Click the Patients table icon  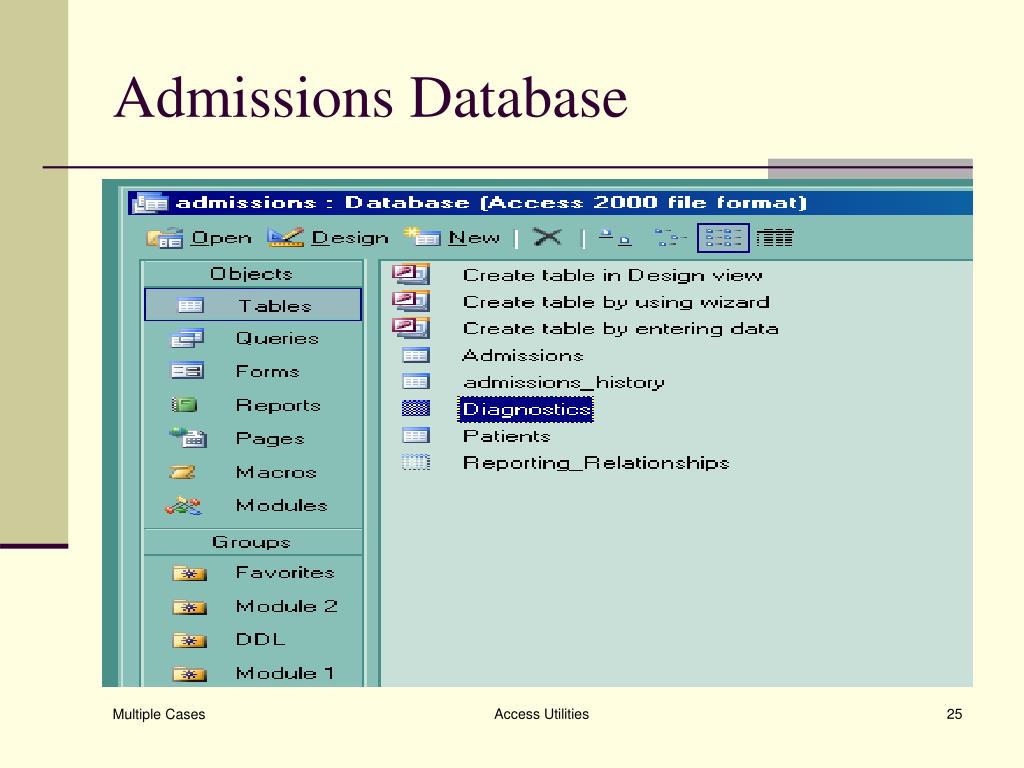pyautogui.click(x=416, y=436)
